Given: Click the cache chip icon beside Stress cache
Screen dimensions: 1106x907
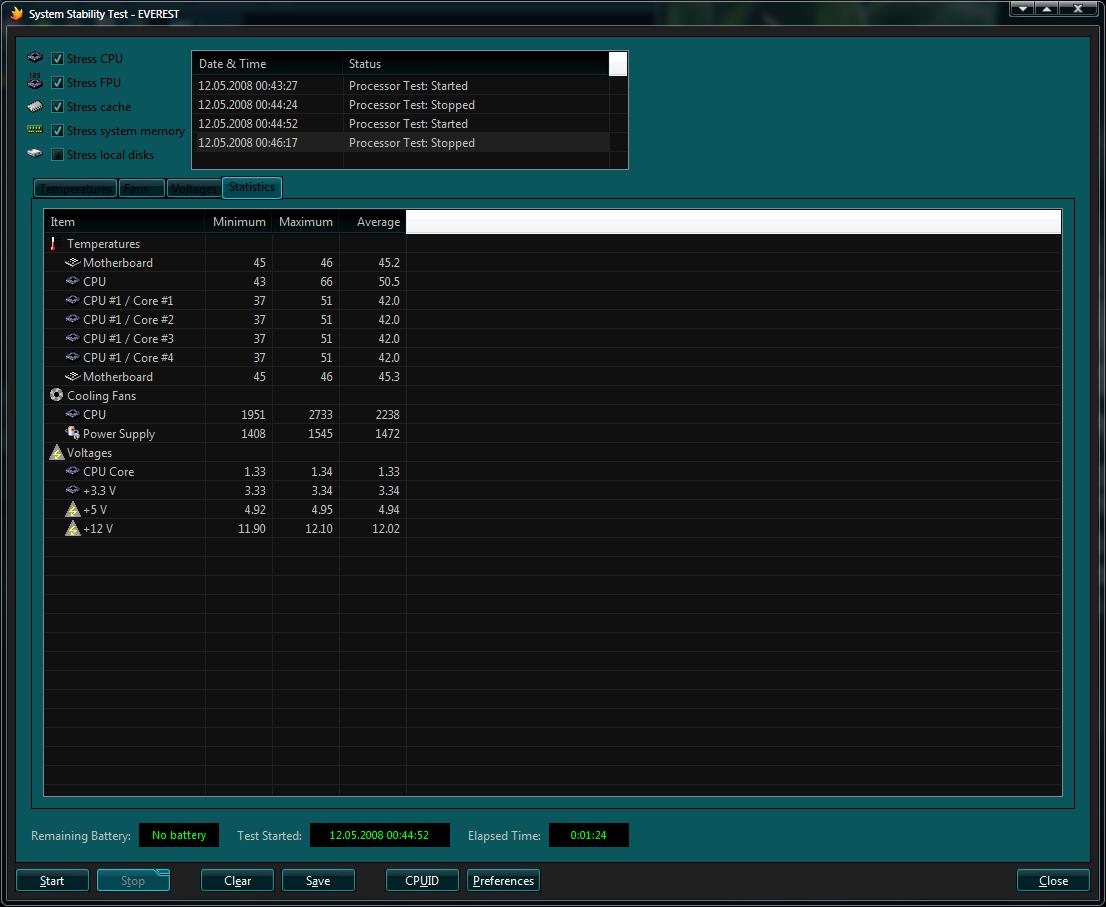Looking at the screenshot, I should [x=35, y=106].
